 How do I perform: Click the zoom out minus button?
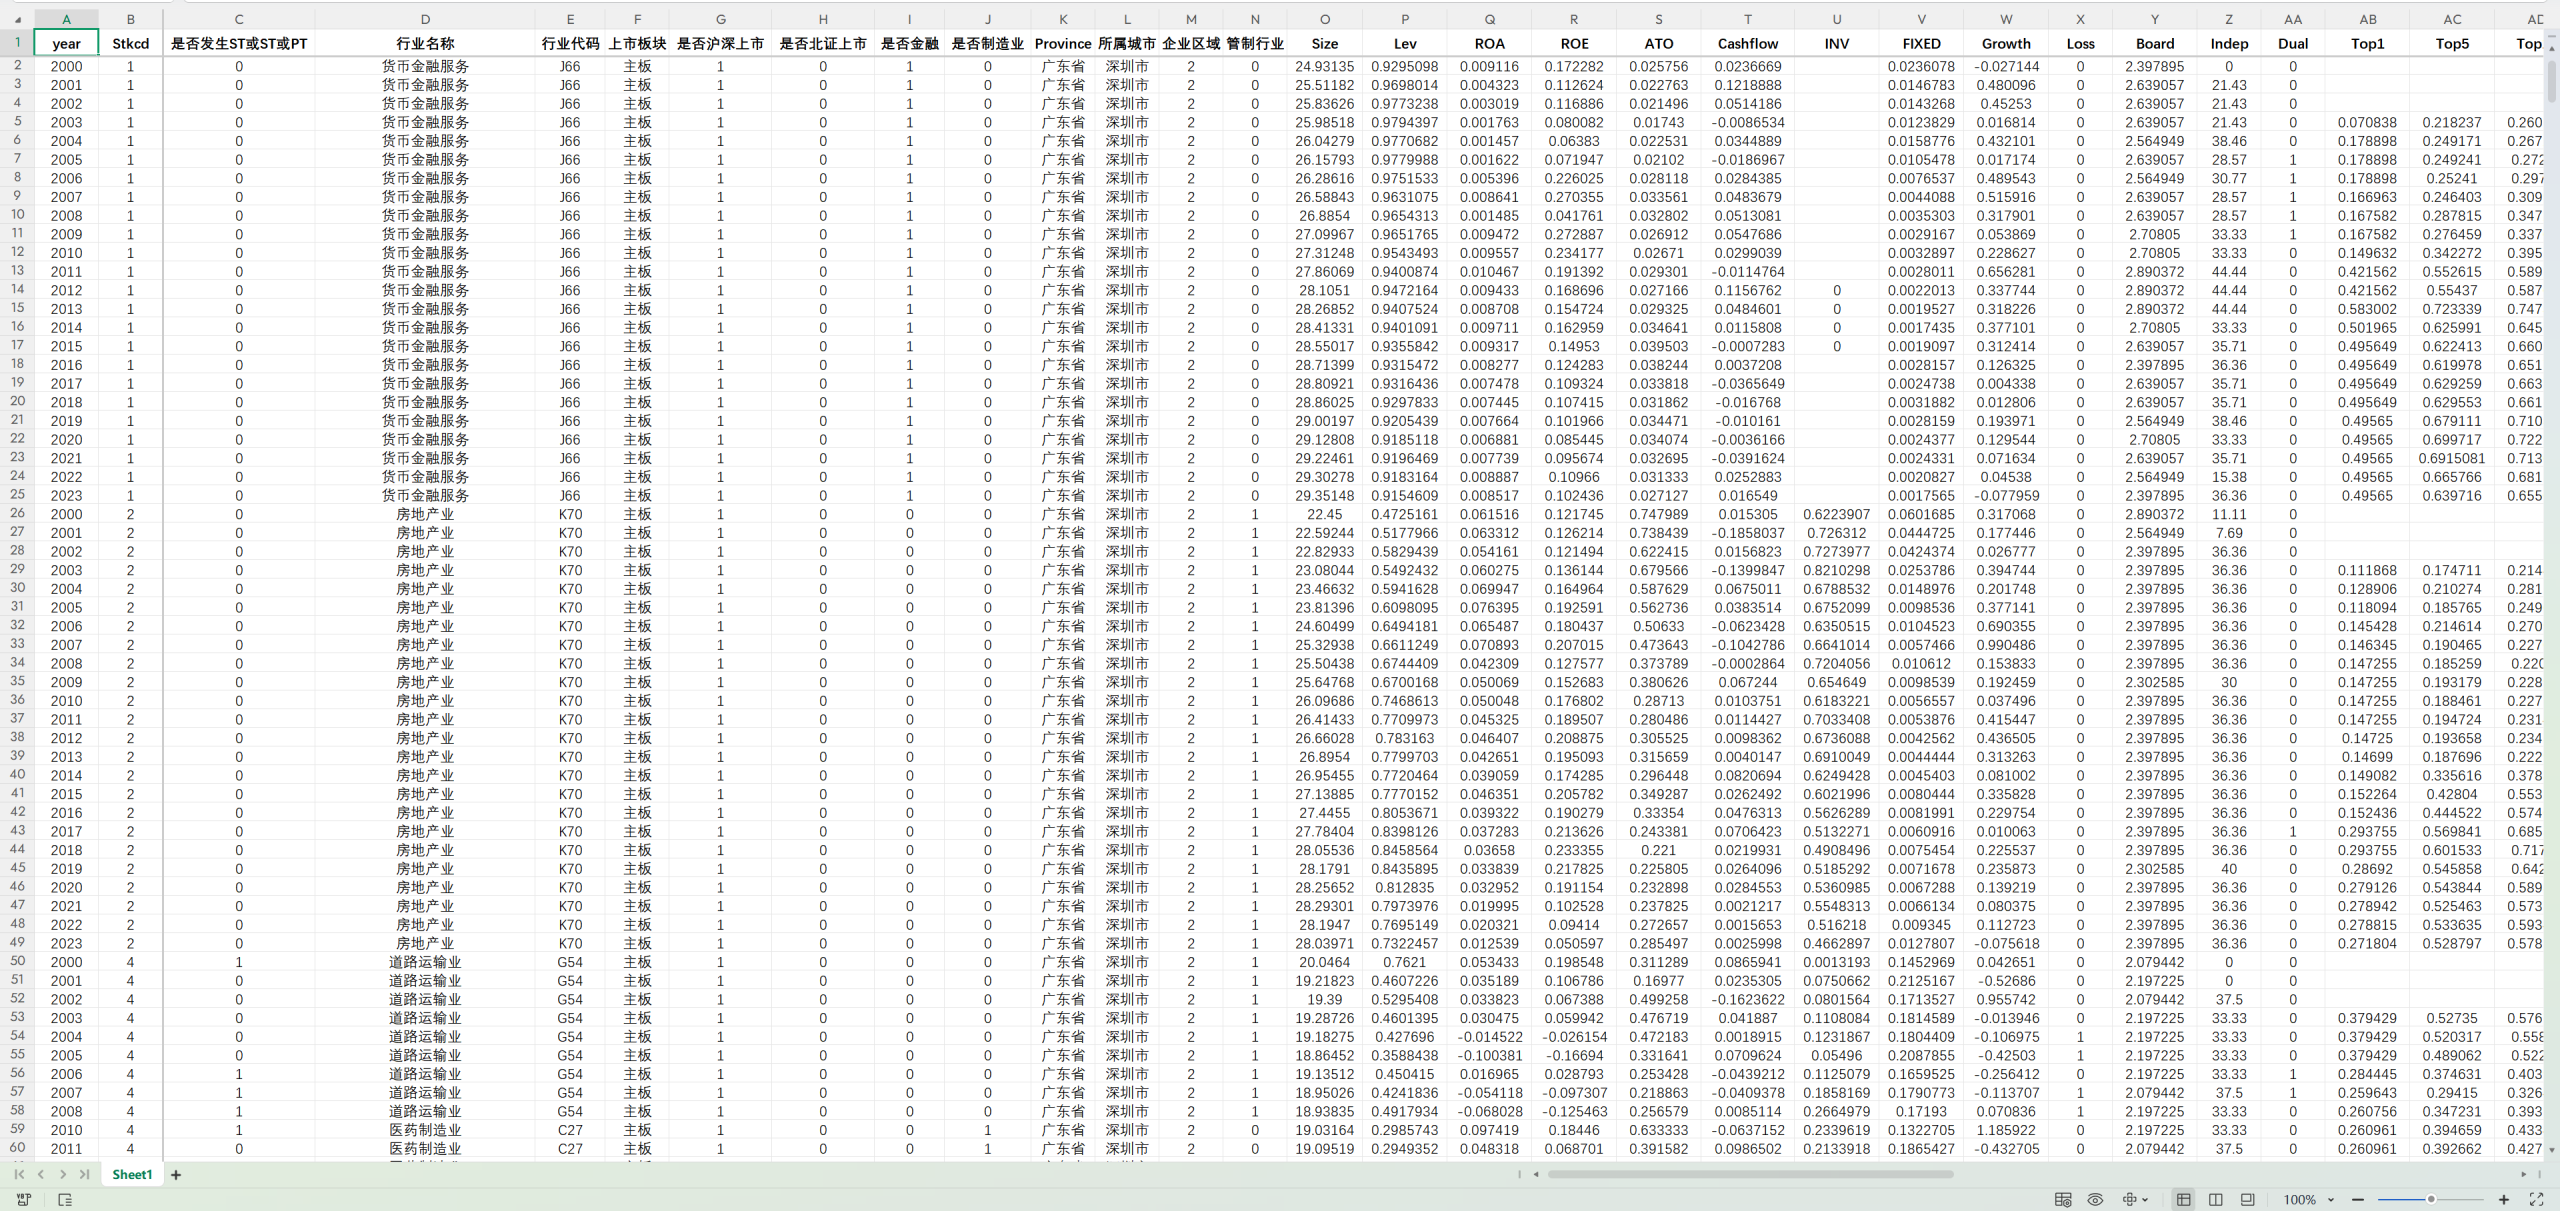pos(2358,1200)
